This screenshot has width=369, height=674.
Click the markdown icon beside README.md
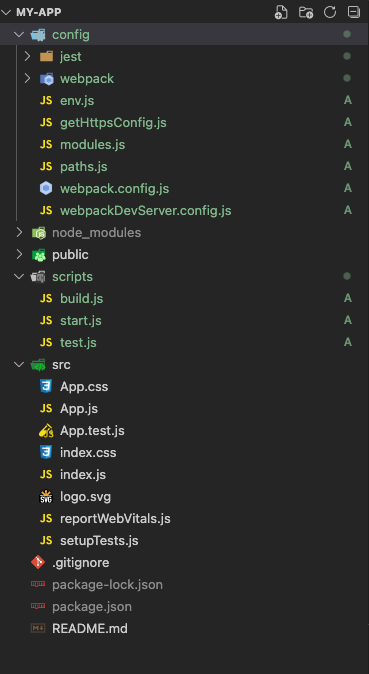click(38, 628)
